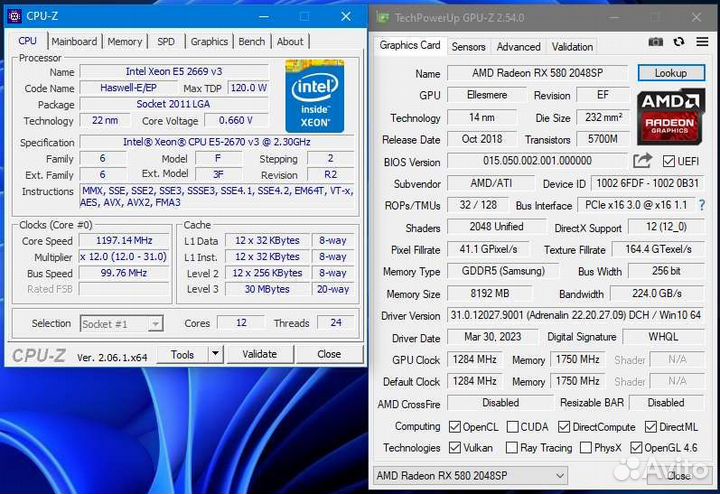Click the Release Date value Oct 2018
Image resolution: width=720 pixels, height=494 pixels.
482,139
